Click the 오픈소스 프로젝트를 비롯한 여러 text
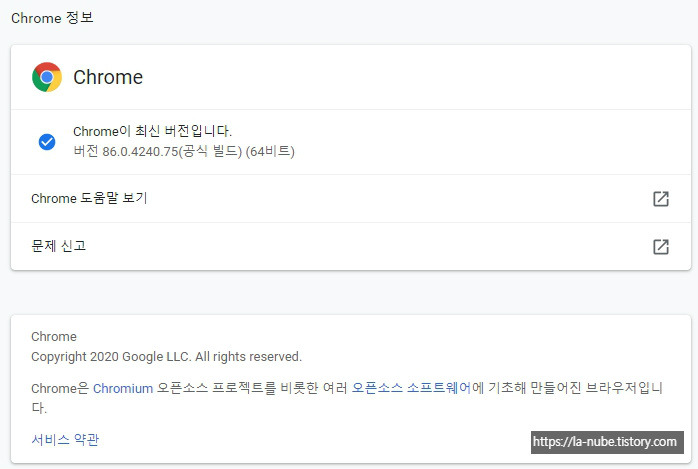Image resolution: width=698 pixels, height=469 pixels. coord(252,388)
